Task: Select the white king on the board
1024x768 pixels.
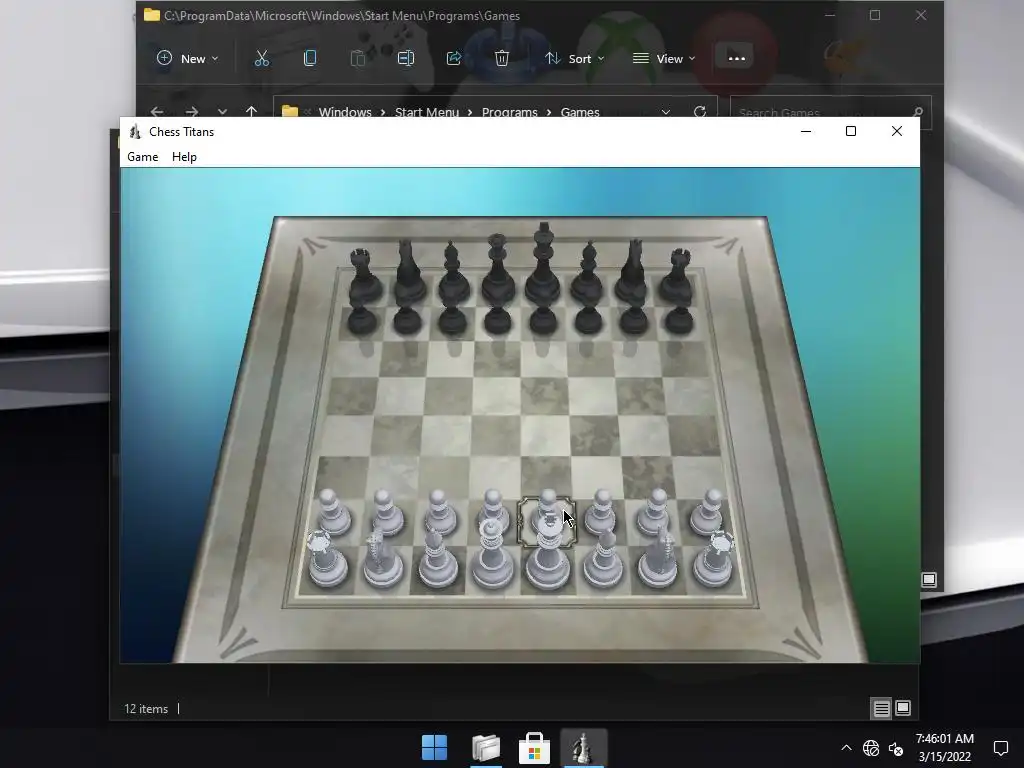Action: tap(547, 562)
